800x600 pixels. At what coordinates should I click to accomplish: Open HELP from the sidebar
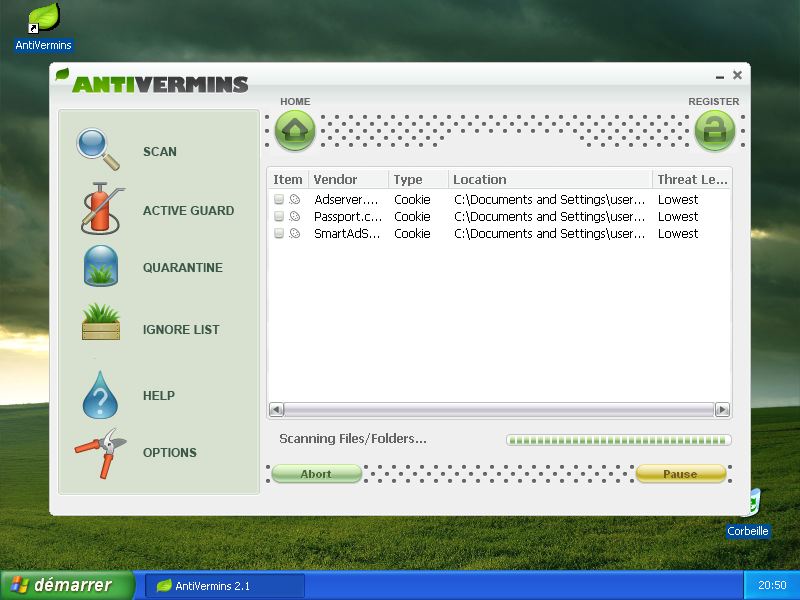click(159, 395)
